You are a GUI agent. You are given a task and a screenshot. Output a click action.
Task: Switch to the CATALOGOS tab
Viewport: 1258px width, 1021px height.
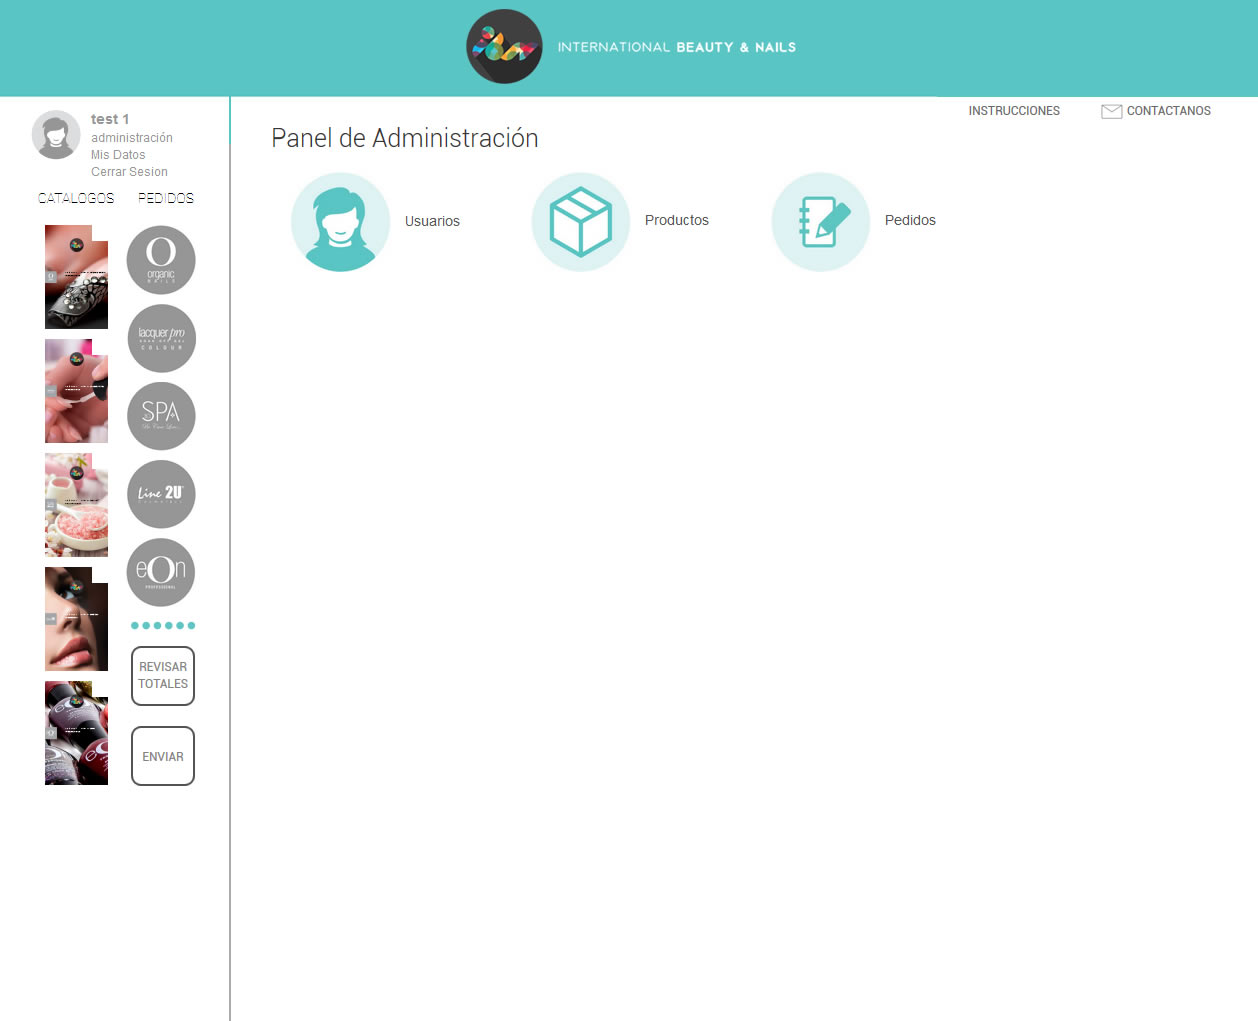[x=76, y=198]
